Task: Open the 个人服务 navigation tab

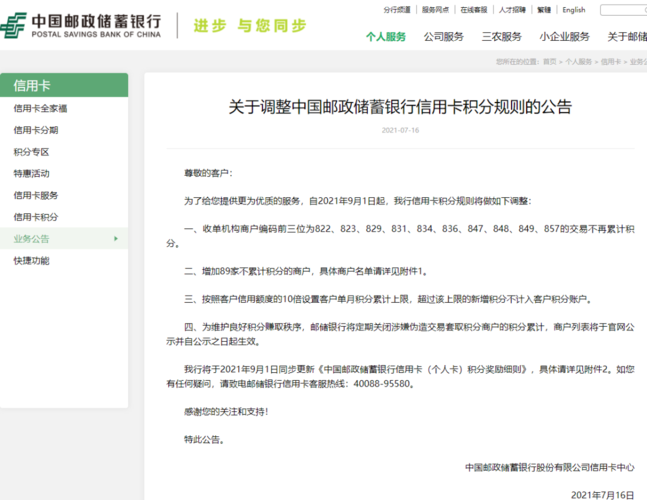Action: pyautogui.click(x=386, y=37)
